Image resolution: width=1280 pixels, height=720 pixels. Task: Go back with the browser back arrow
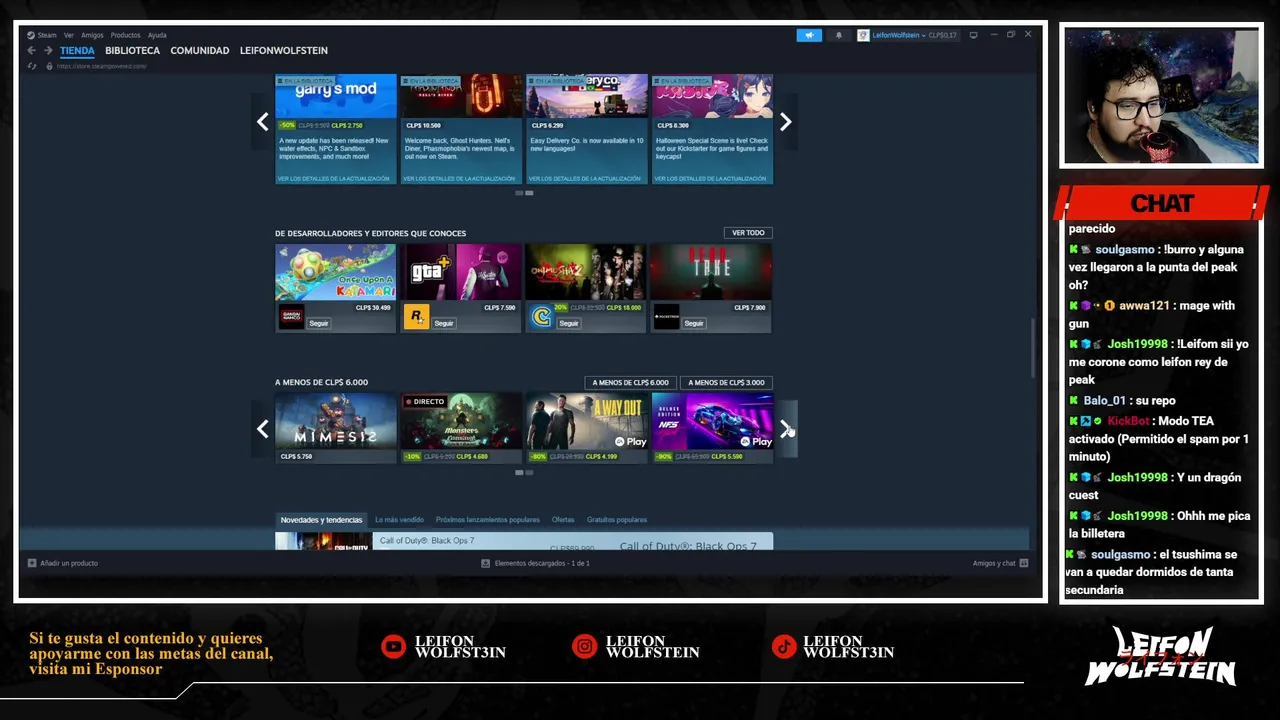coord(31,50)
